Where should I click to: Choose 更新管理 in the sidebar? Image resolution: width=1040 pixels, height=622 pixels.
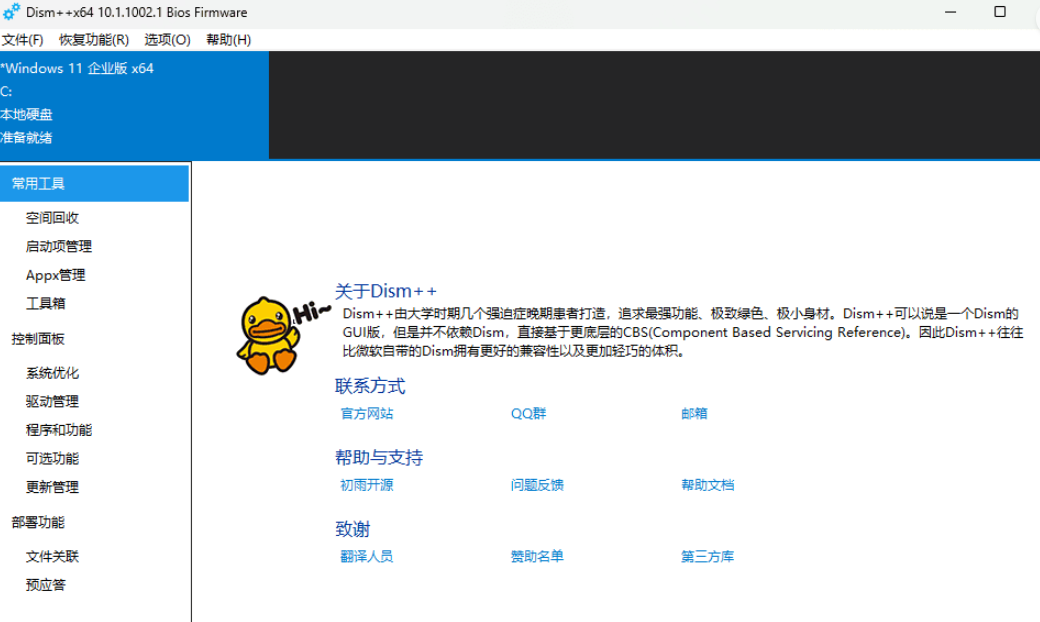coord(53,487)
